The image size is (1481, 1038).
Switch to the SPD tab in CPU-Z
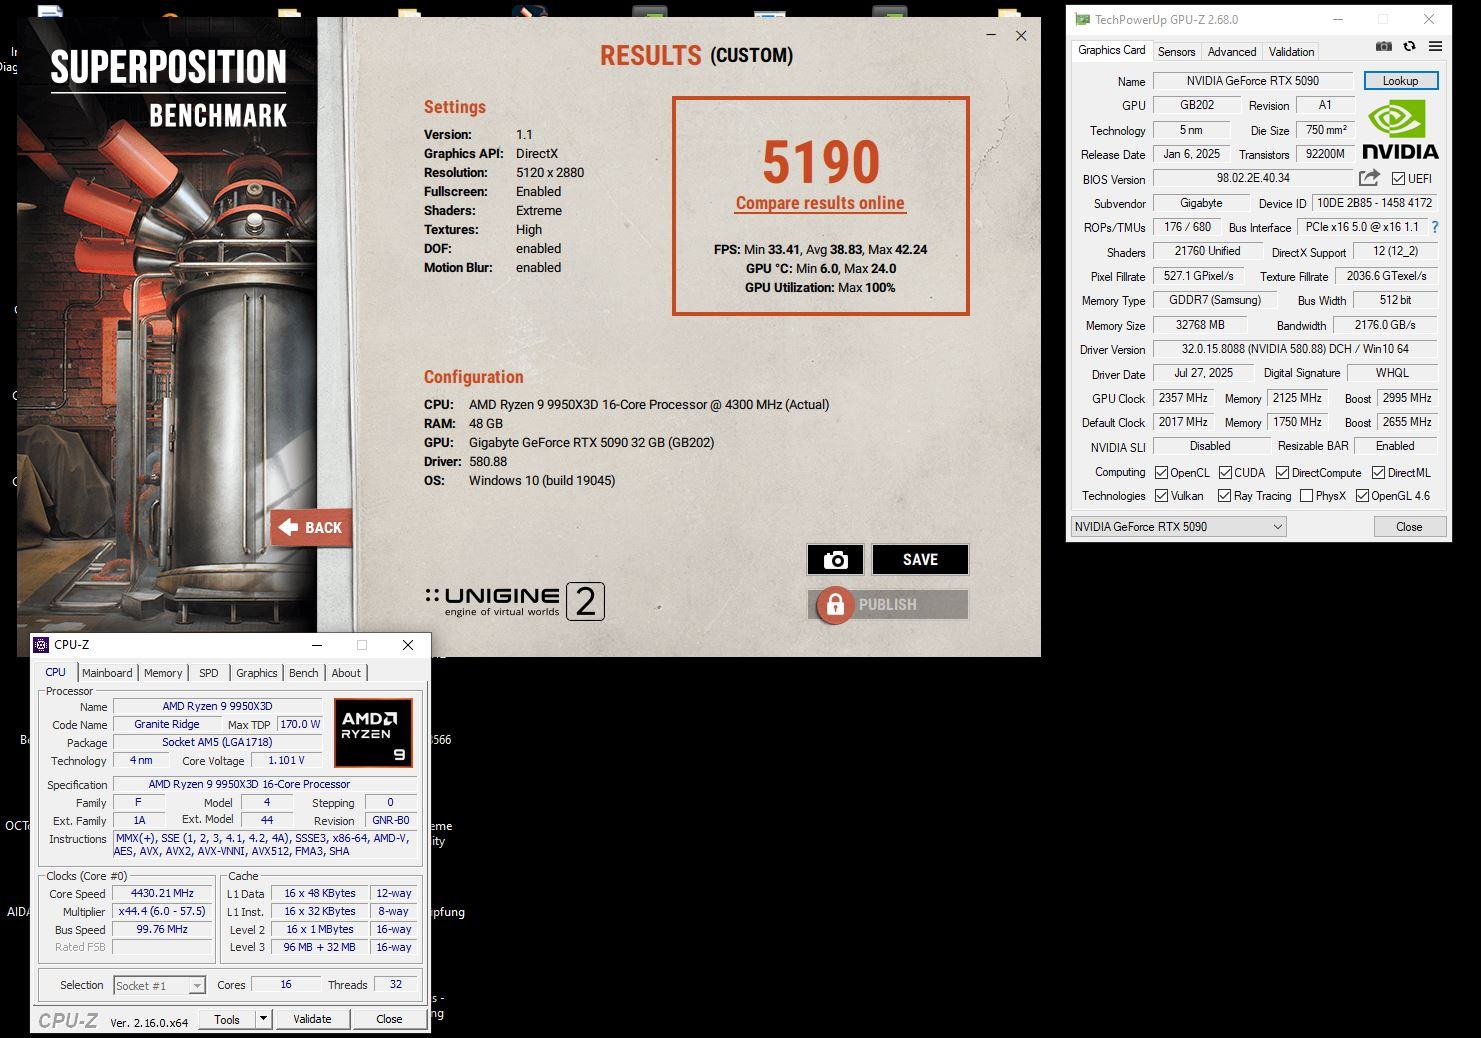click(208, 673)
